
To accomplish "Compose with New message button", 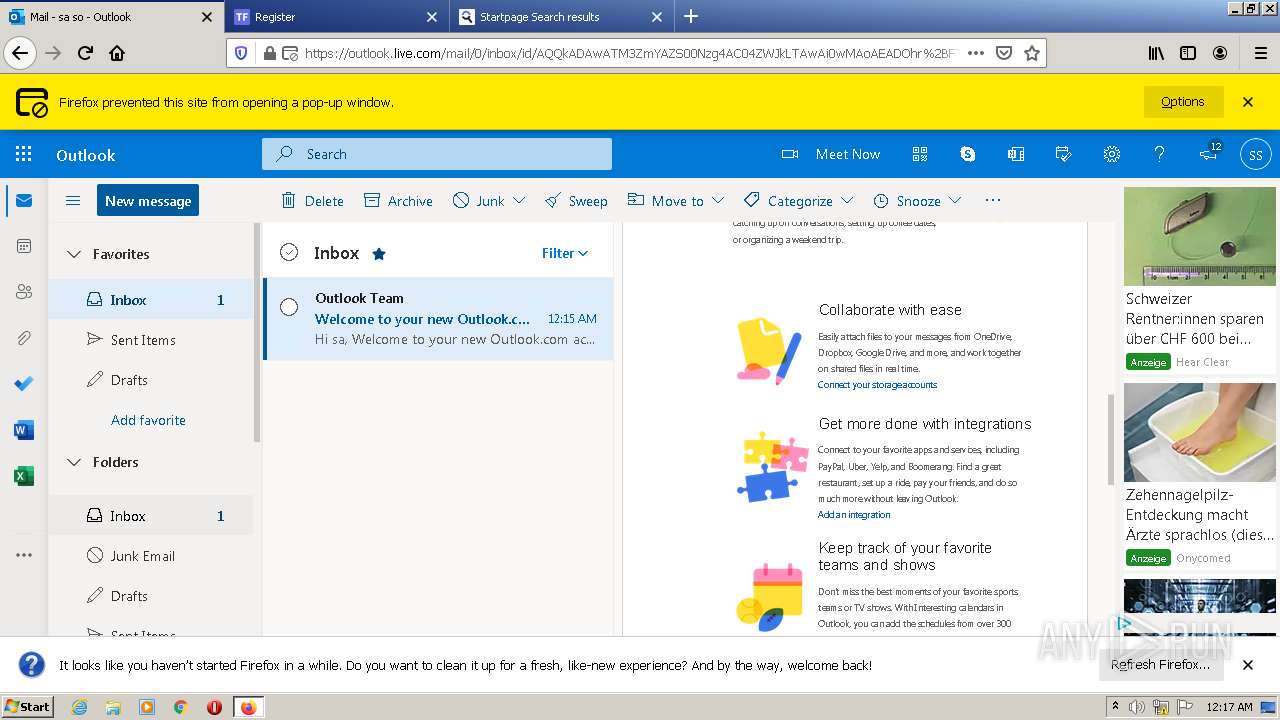I will pyautogui.click(x=148, y=200).
